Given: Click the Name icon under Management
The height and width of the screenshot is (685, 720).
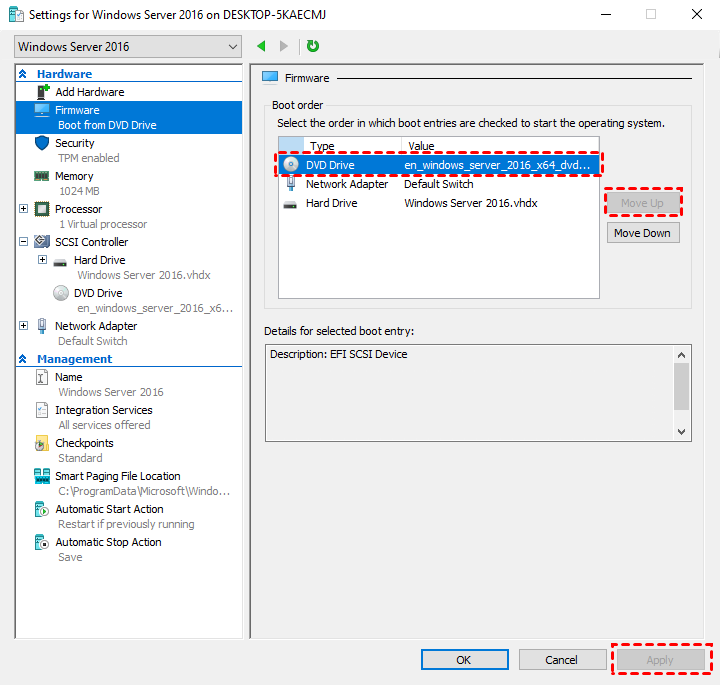Looking at the screenshot, I should pos(41,377).
